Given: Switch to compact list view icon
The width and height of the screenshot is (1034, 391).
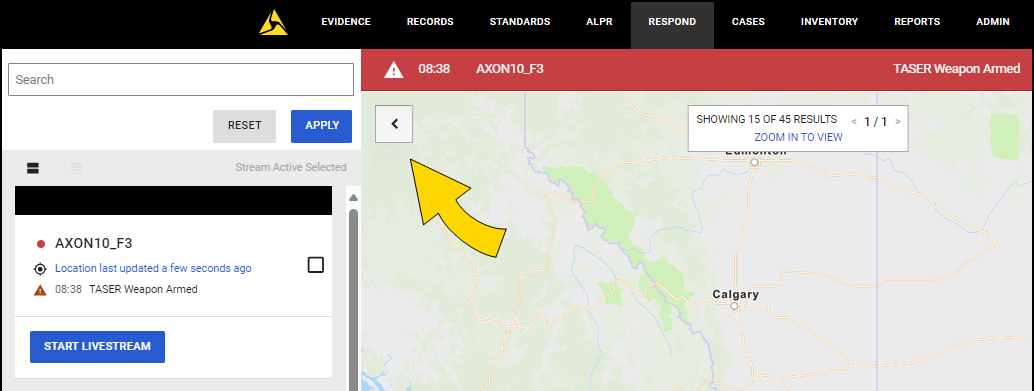Looking at the screenshot, I should 77,168.
